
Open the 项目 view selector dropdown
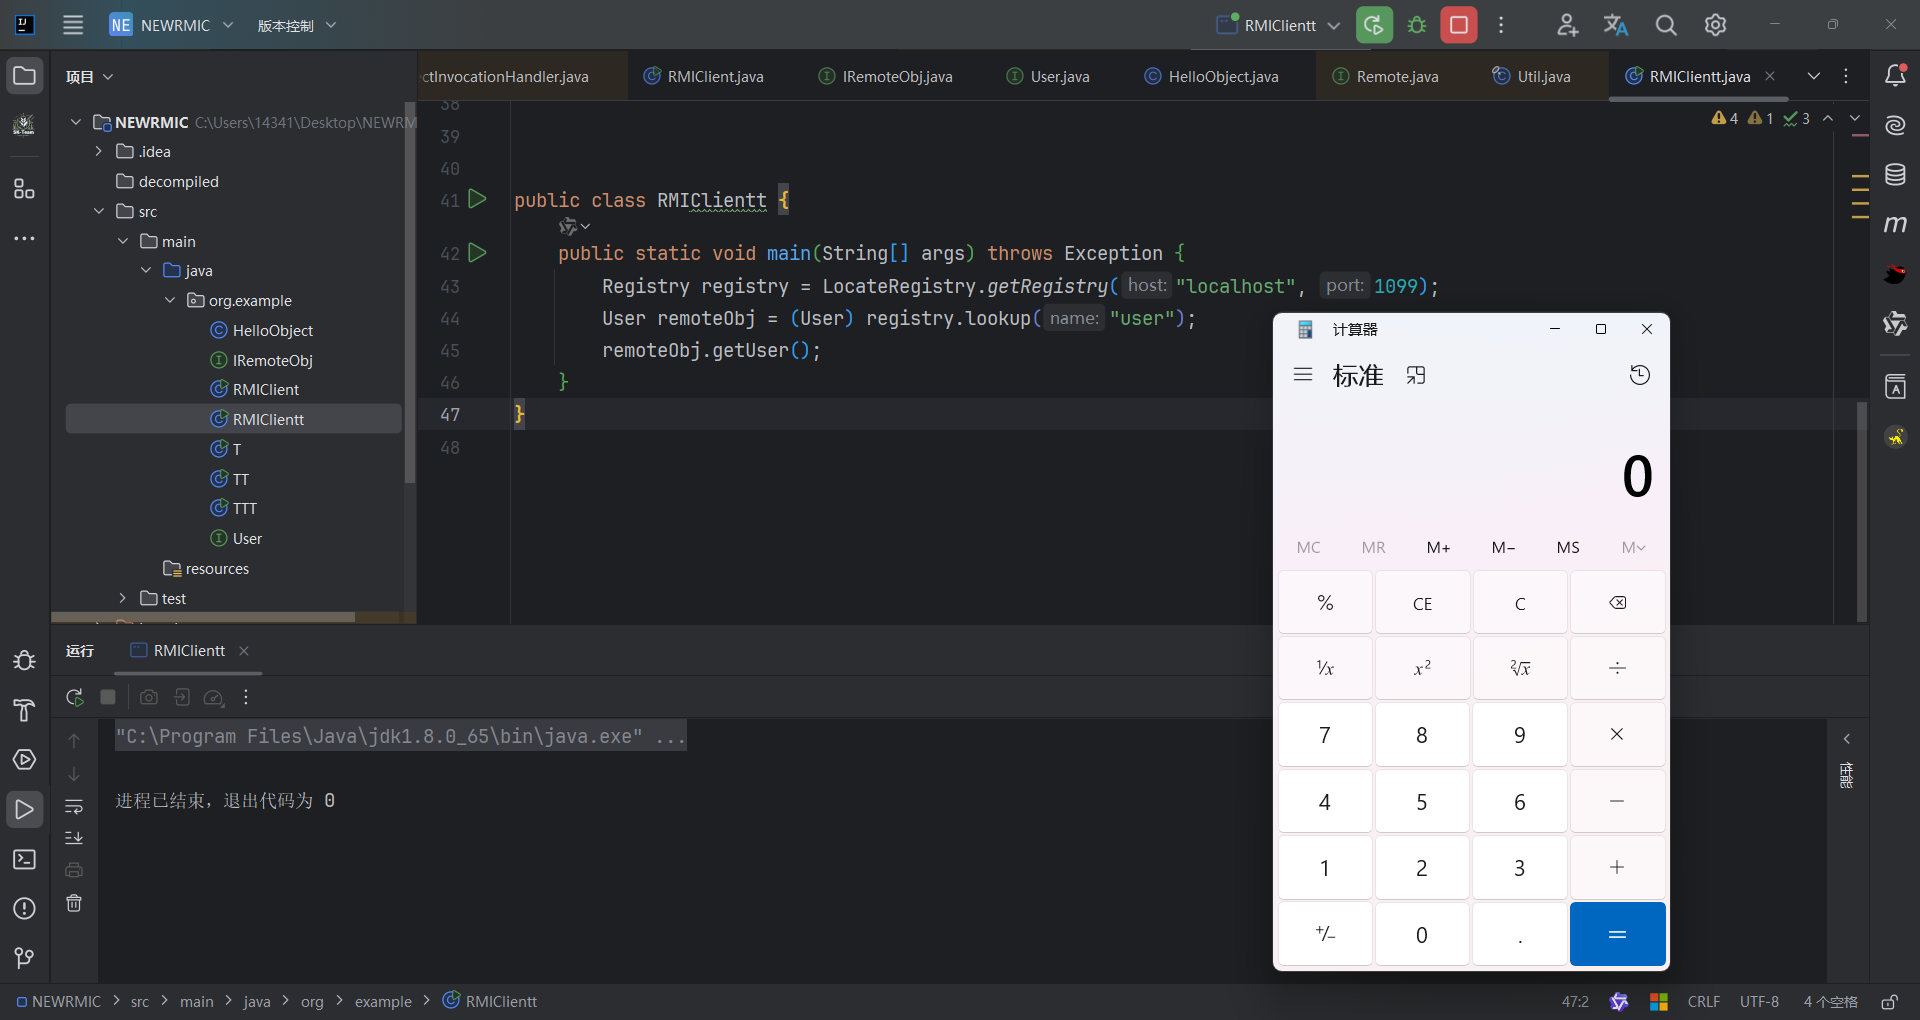click(x=89, y=77)
